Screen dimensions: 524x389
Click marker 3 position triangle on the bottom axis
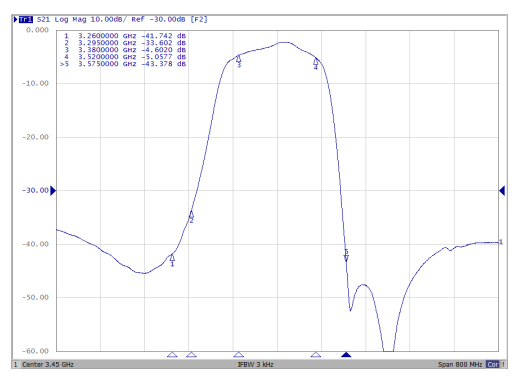[239, 355]
